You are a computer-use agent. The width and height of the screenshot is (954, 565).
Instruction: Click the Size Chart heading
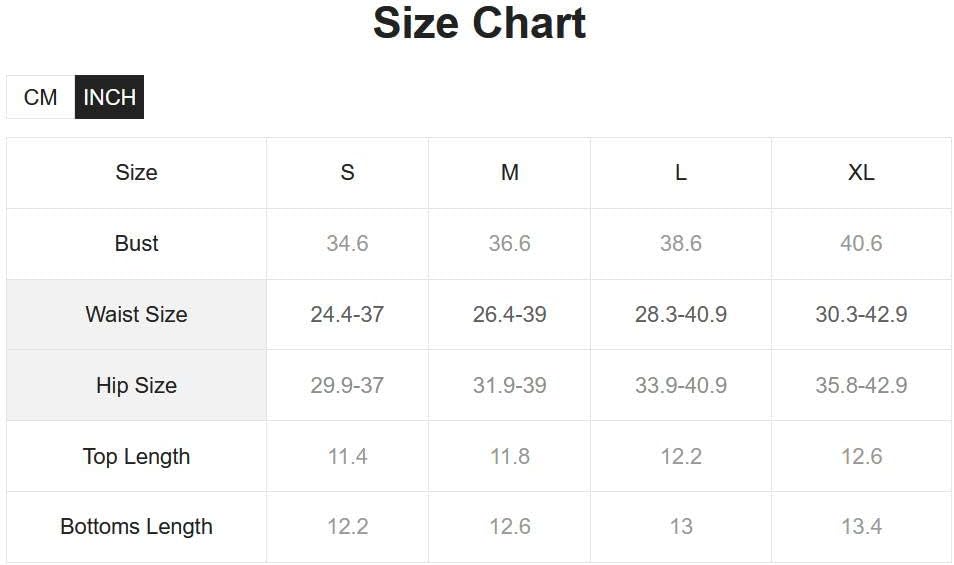[479, 23]
